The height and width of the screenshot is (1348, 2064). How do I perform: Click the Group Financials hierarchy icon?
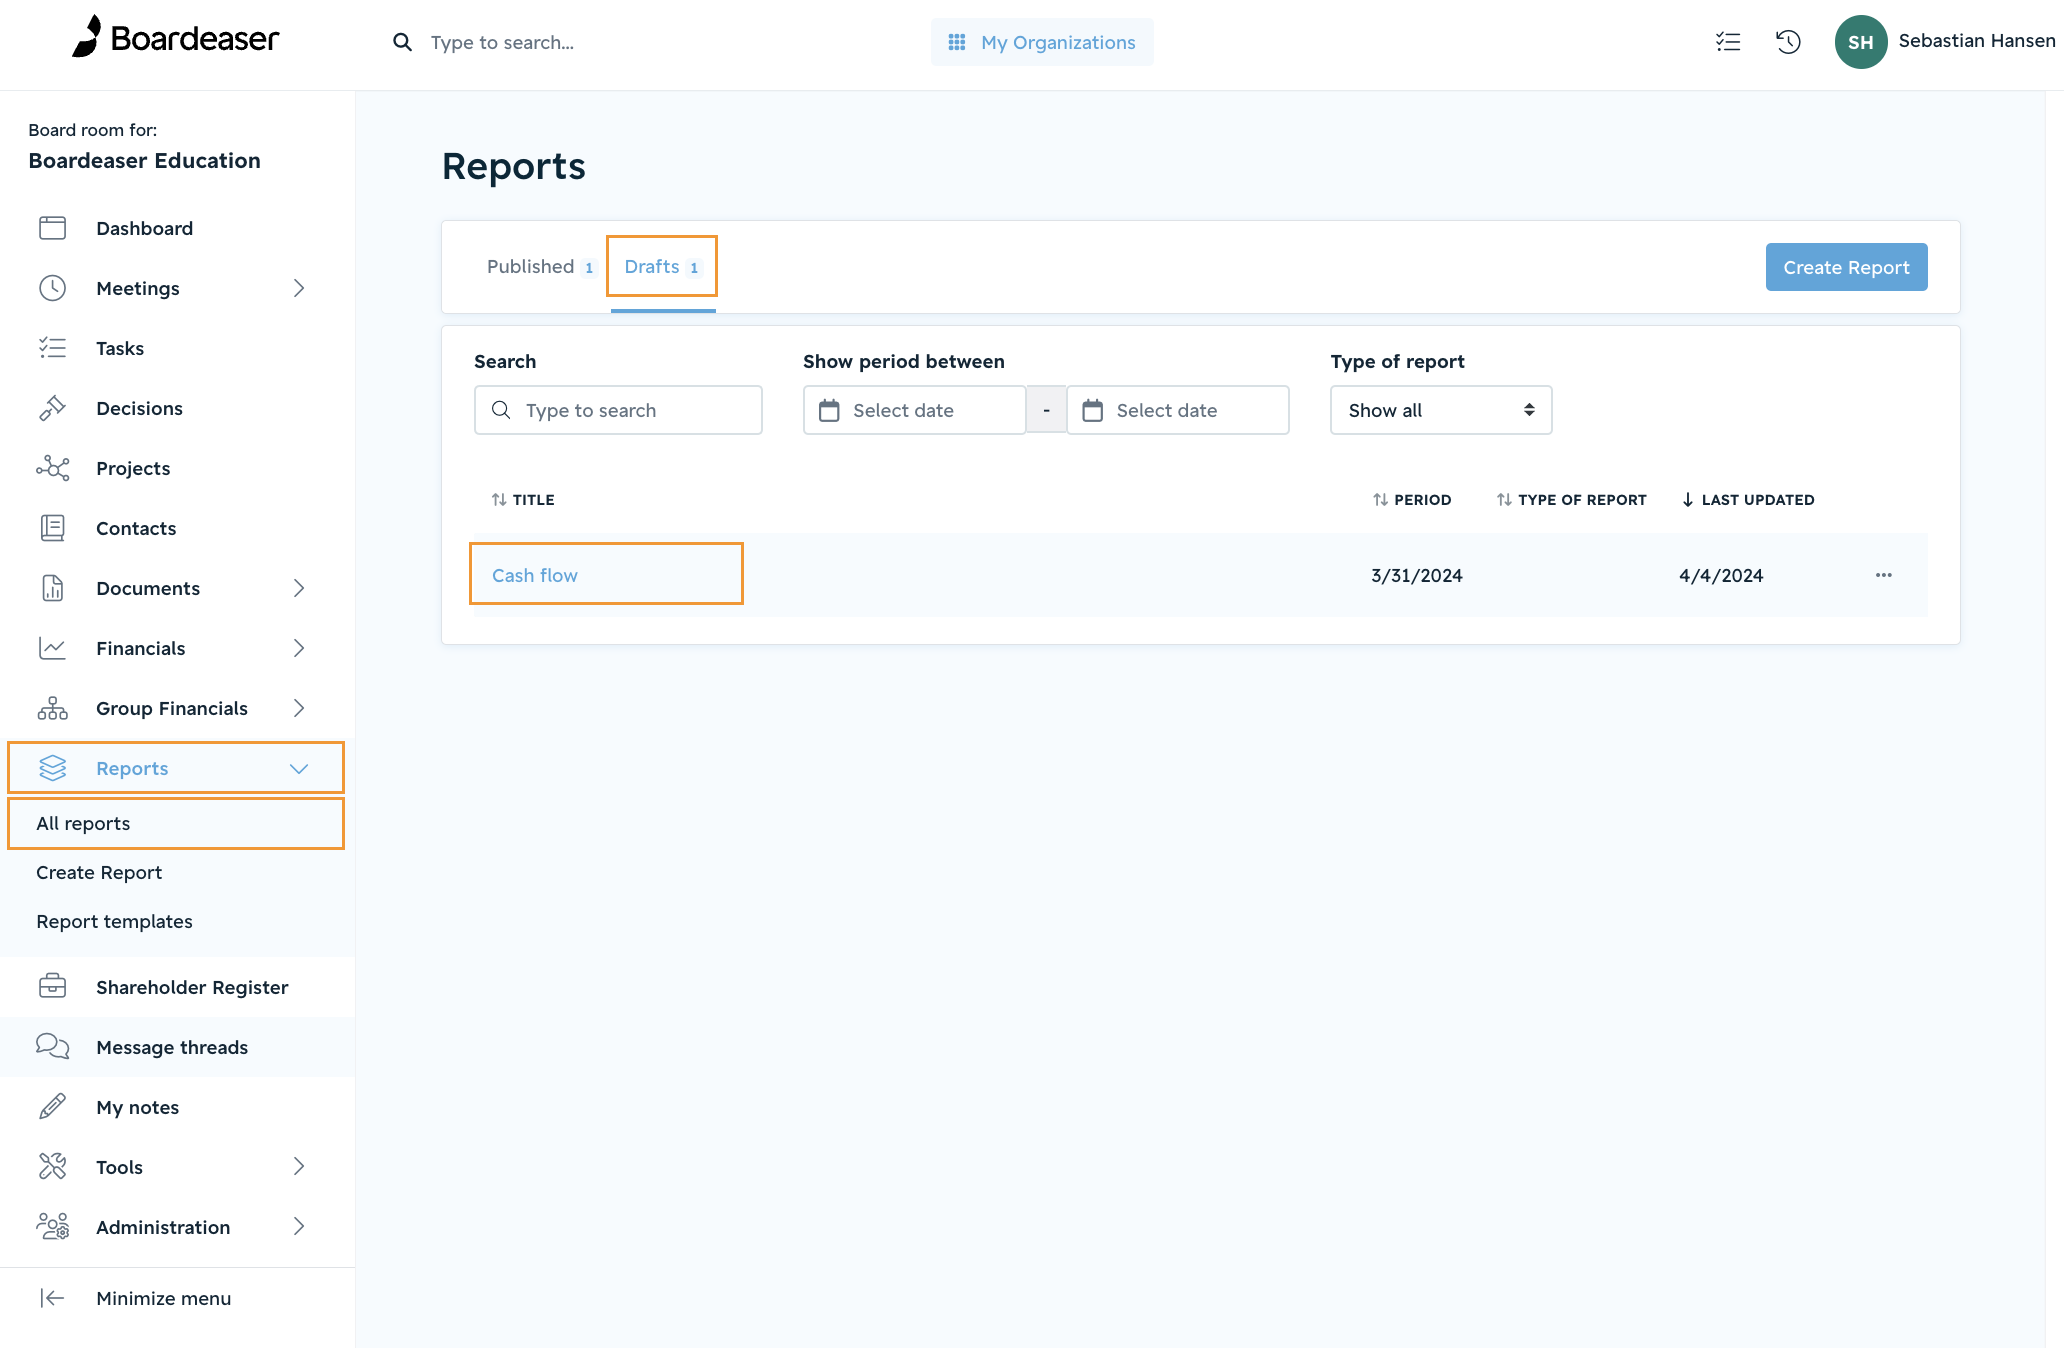point(52,708)
